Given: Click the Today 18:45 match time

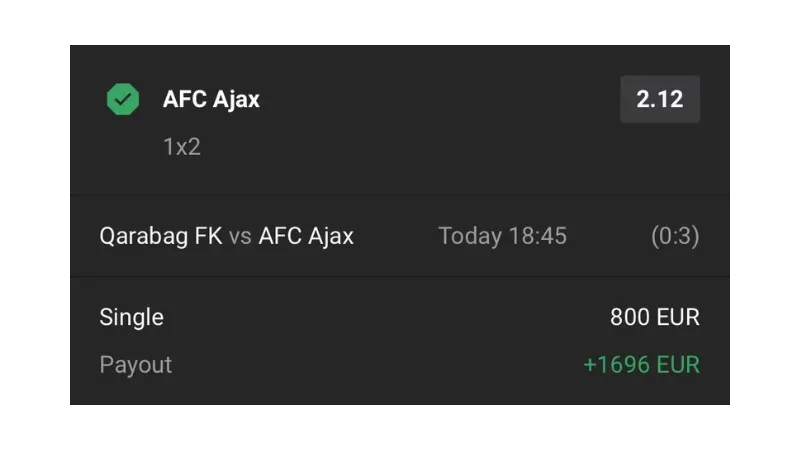Looking at the screenshot, I should (x=503, y=236).
